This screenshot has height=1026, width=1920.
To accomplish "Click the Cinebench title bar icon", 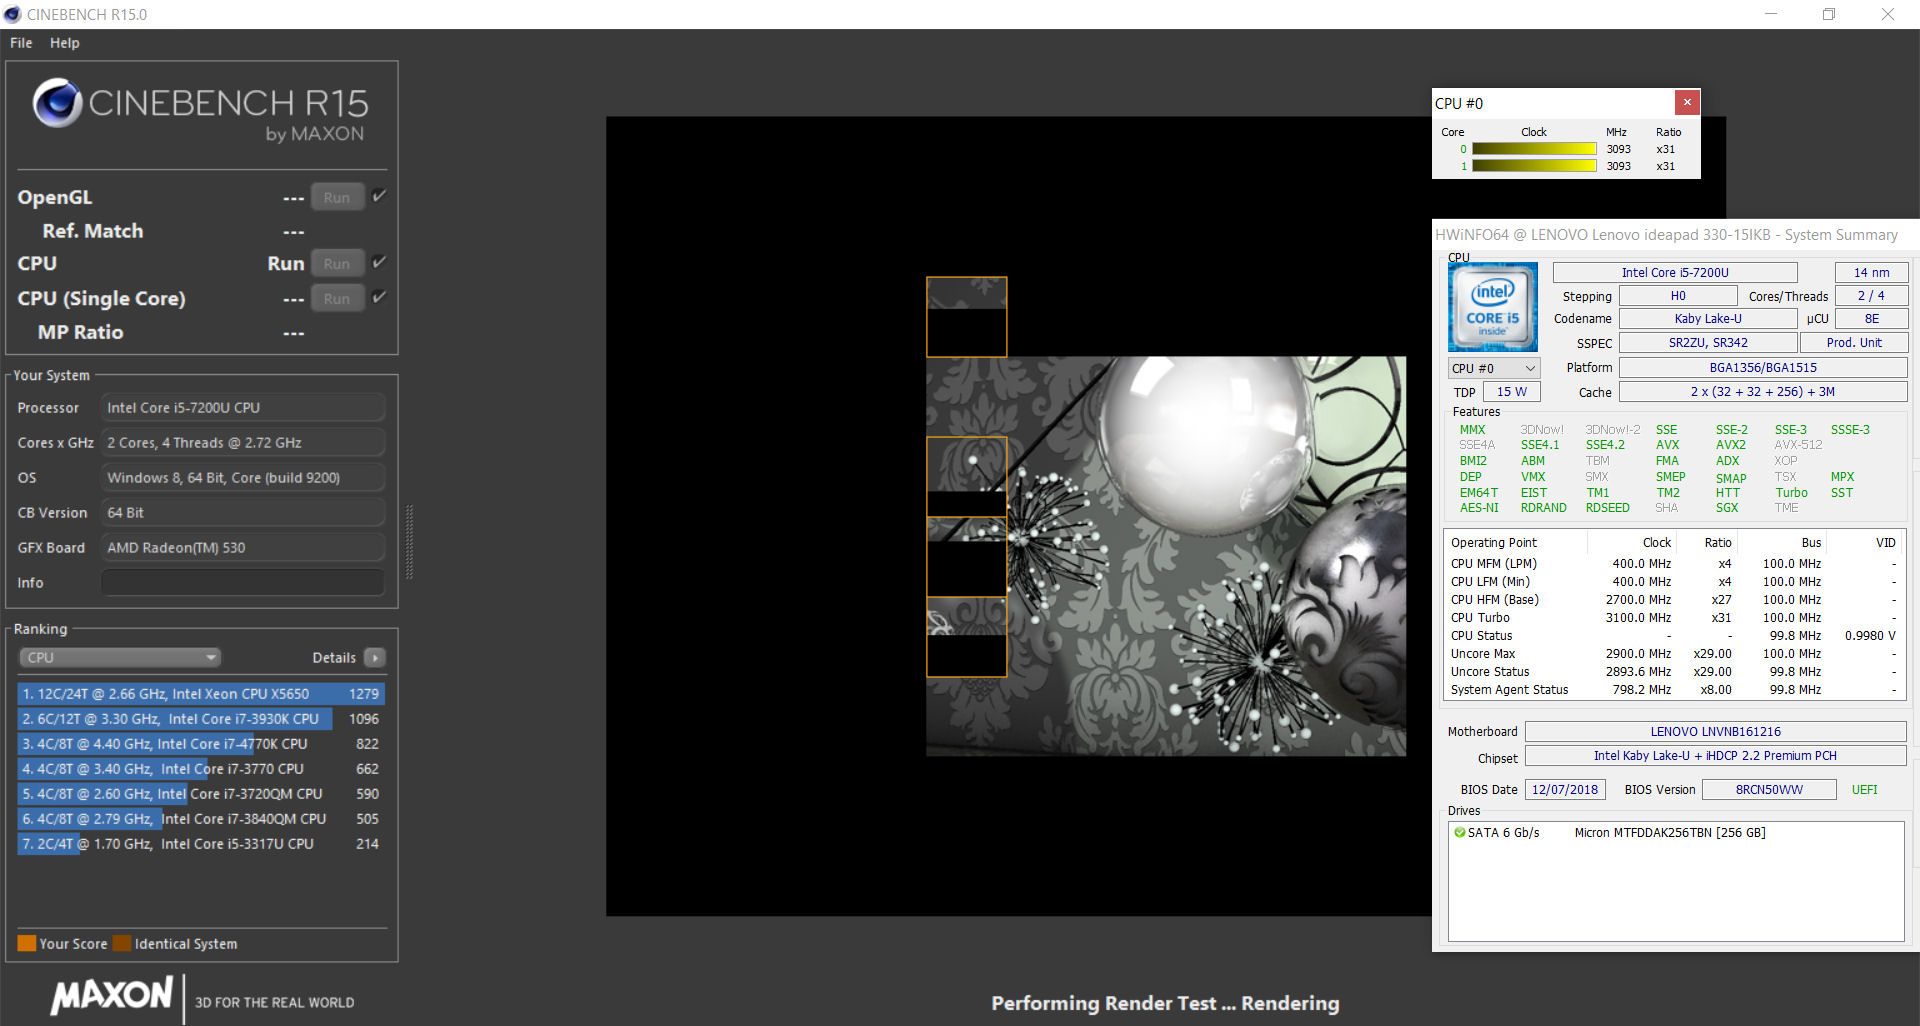I will click(x=12, y=14).
